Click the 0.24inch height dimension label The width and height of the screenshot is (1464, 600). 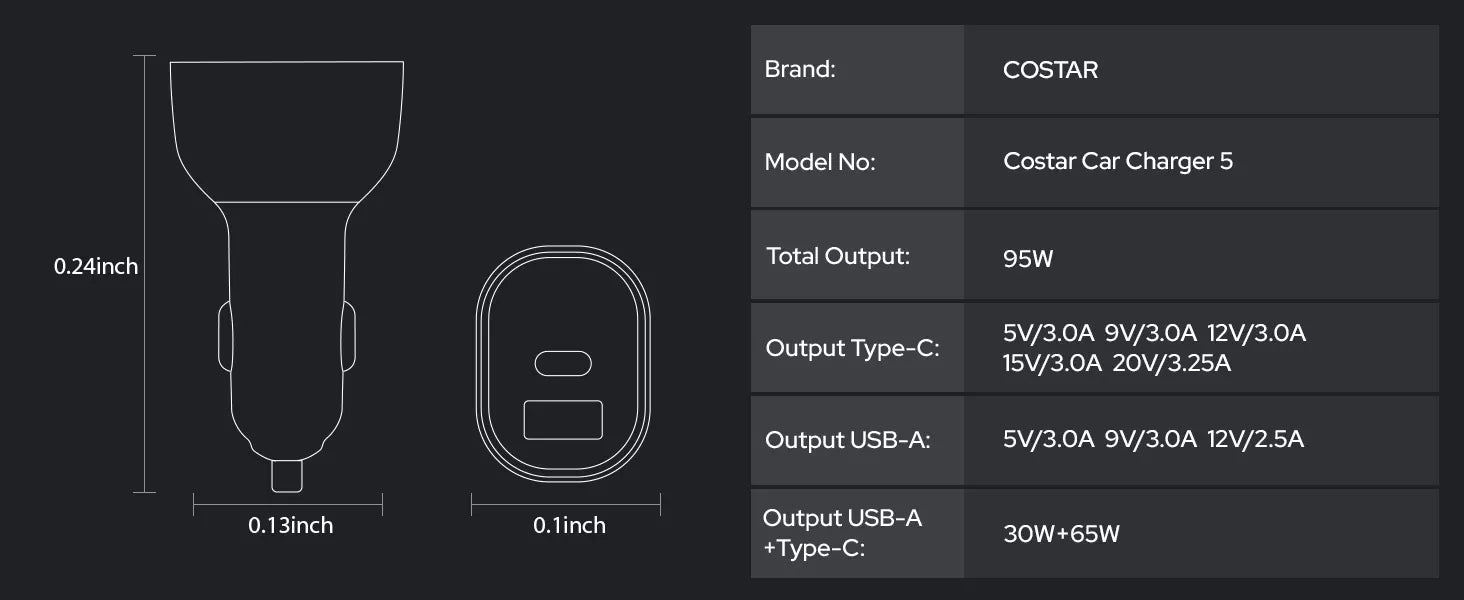tap(96, 267)
